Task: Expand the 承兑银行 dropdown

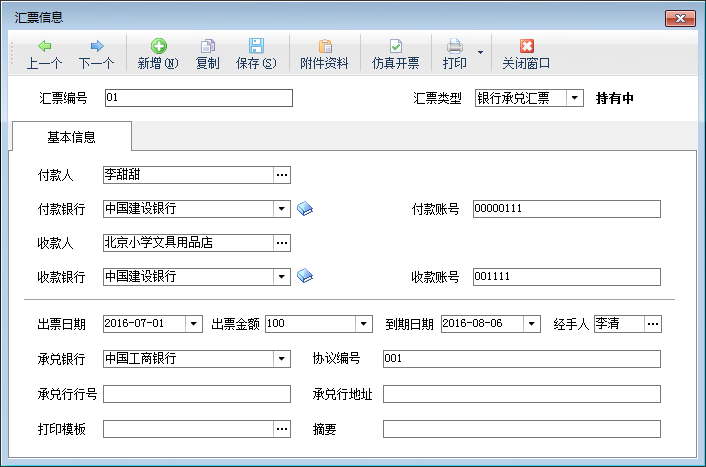Action: pyautogui.click(x=282, y=359)
